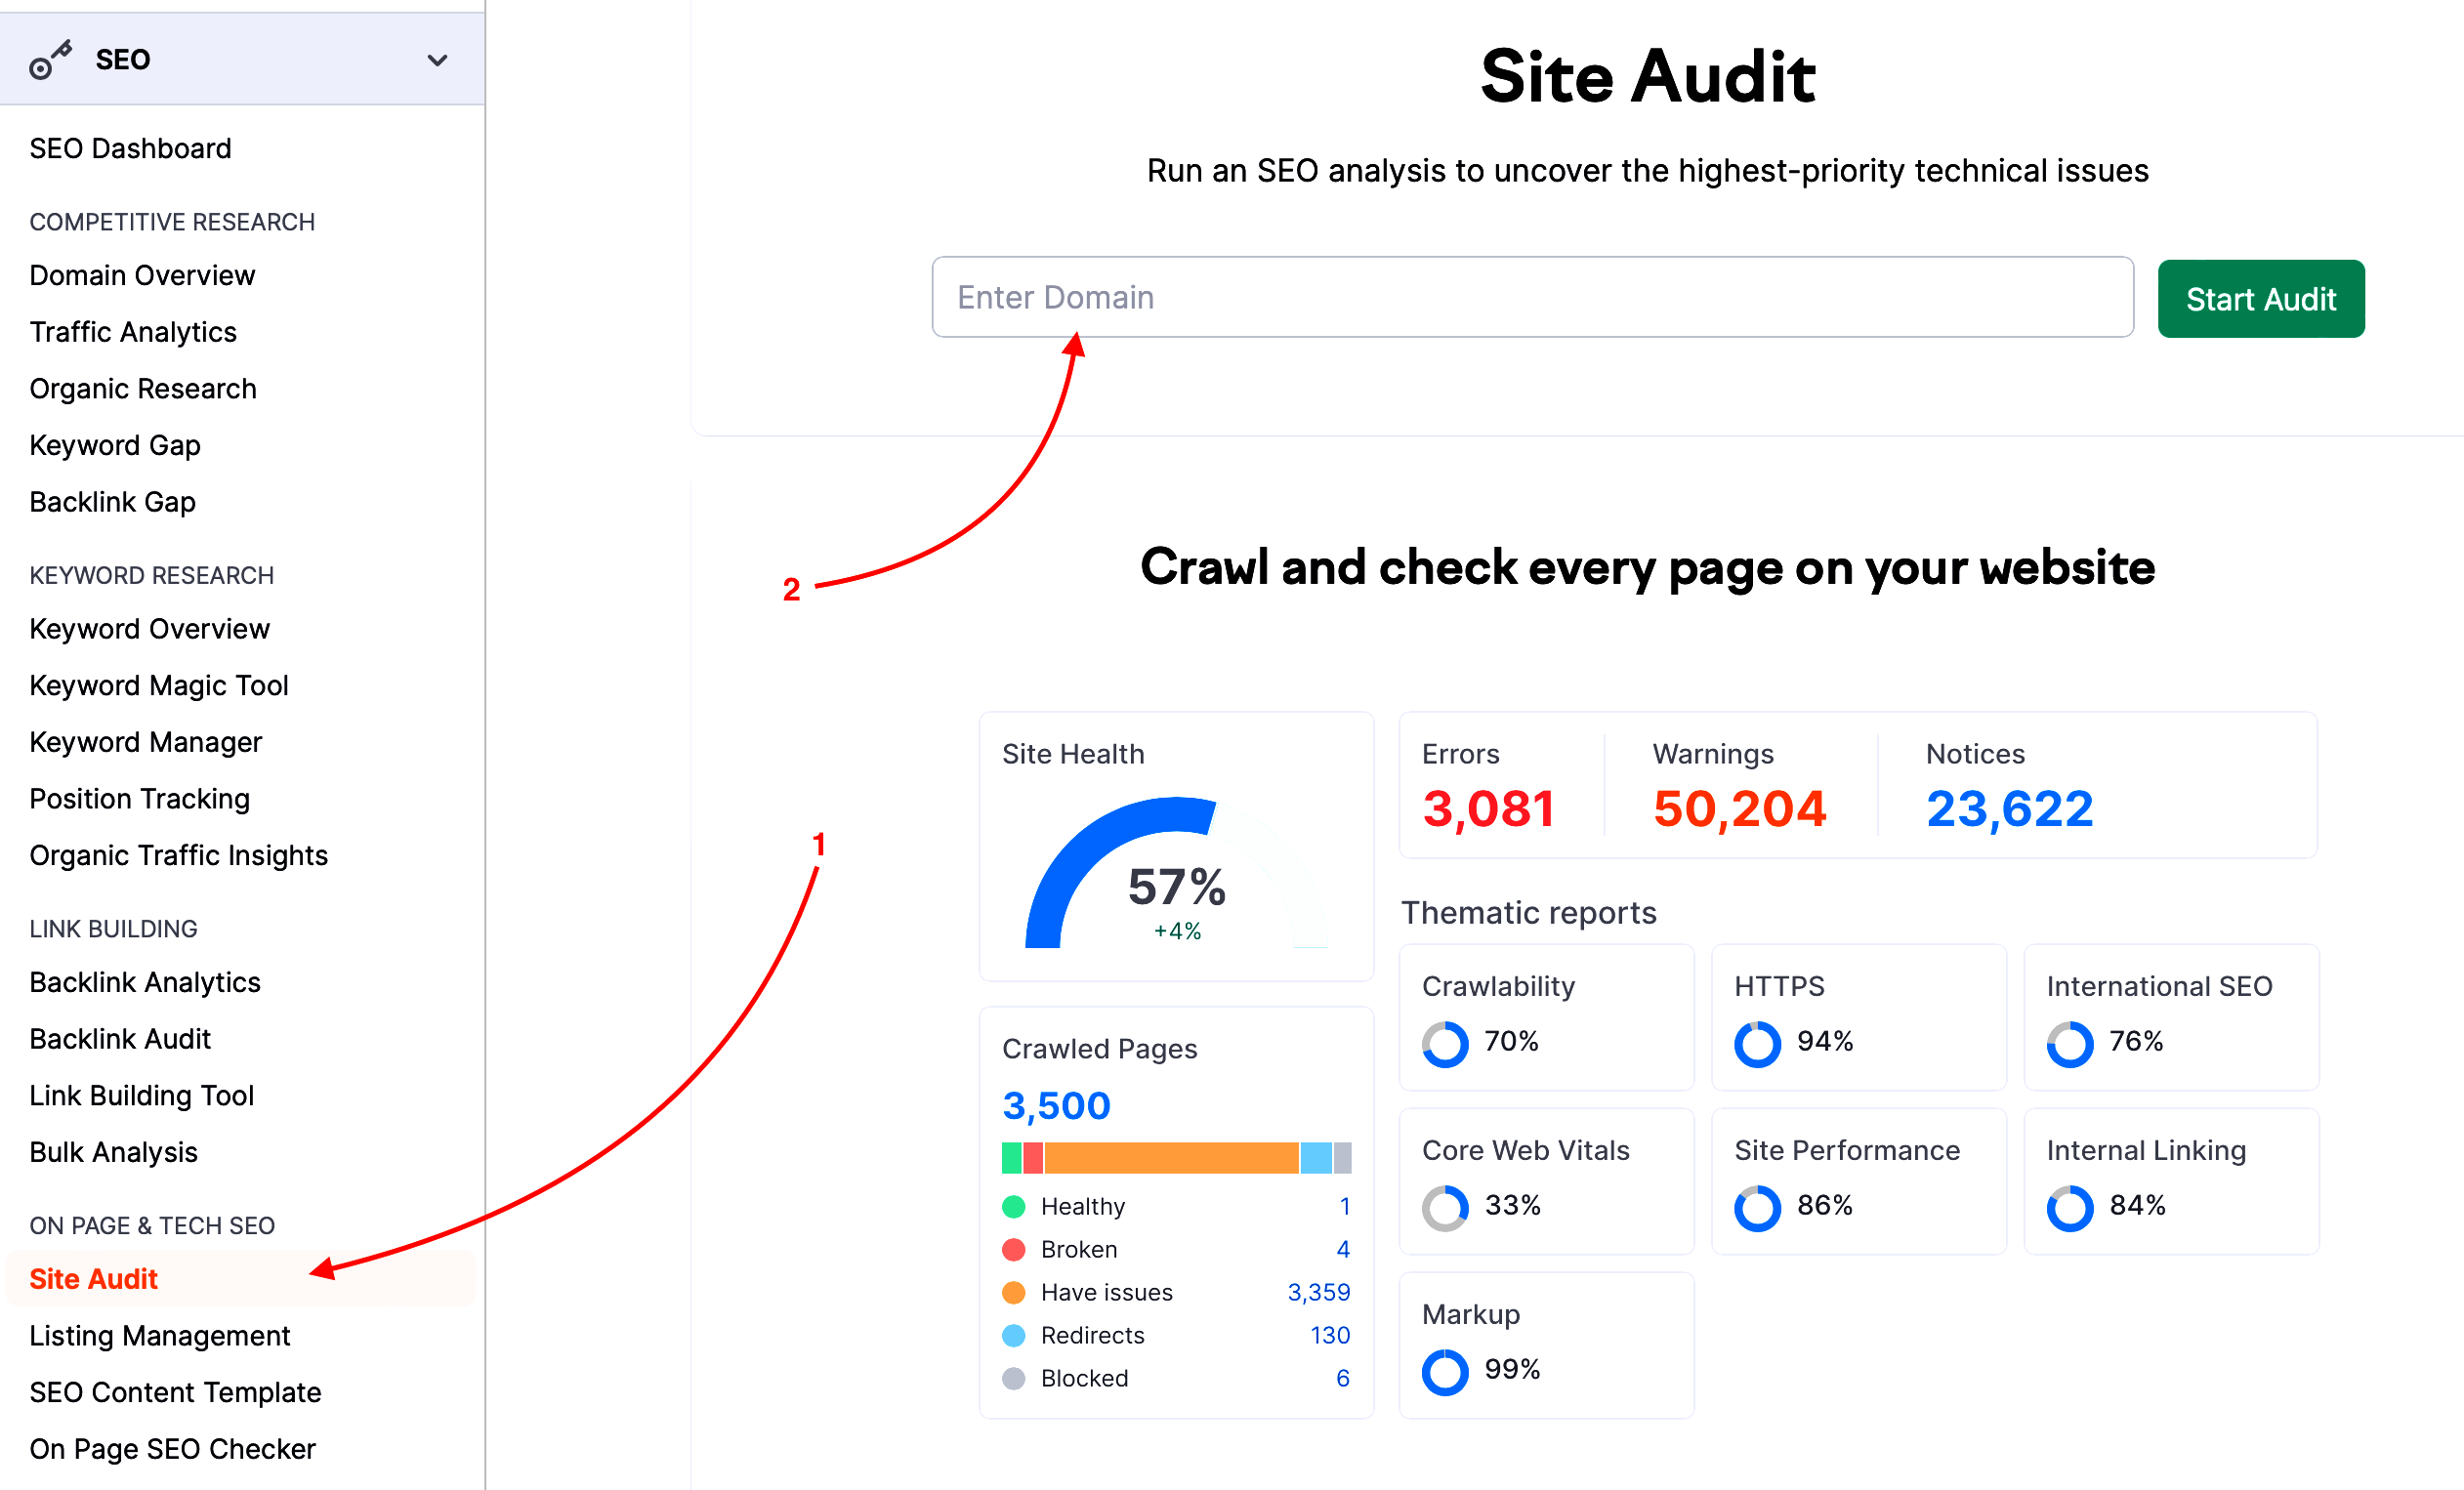Open Keyword Magic Tool menu item

click(x=159, y=685)
